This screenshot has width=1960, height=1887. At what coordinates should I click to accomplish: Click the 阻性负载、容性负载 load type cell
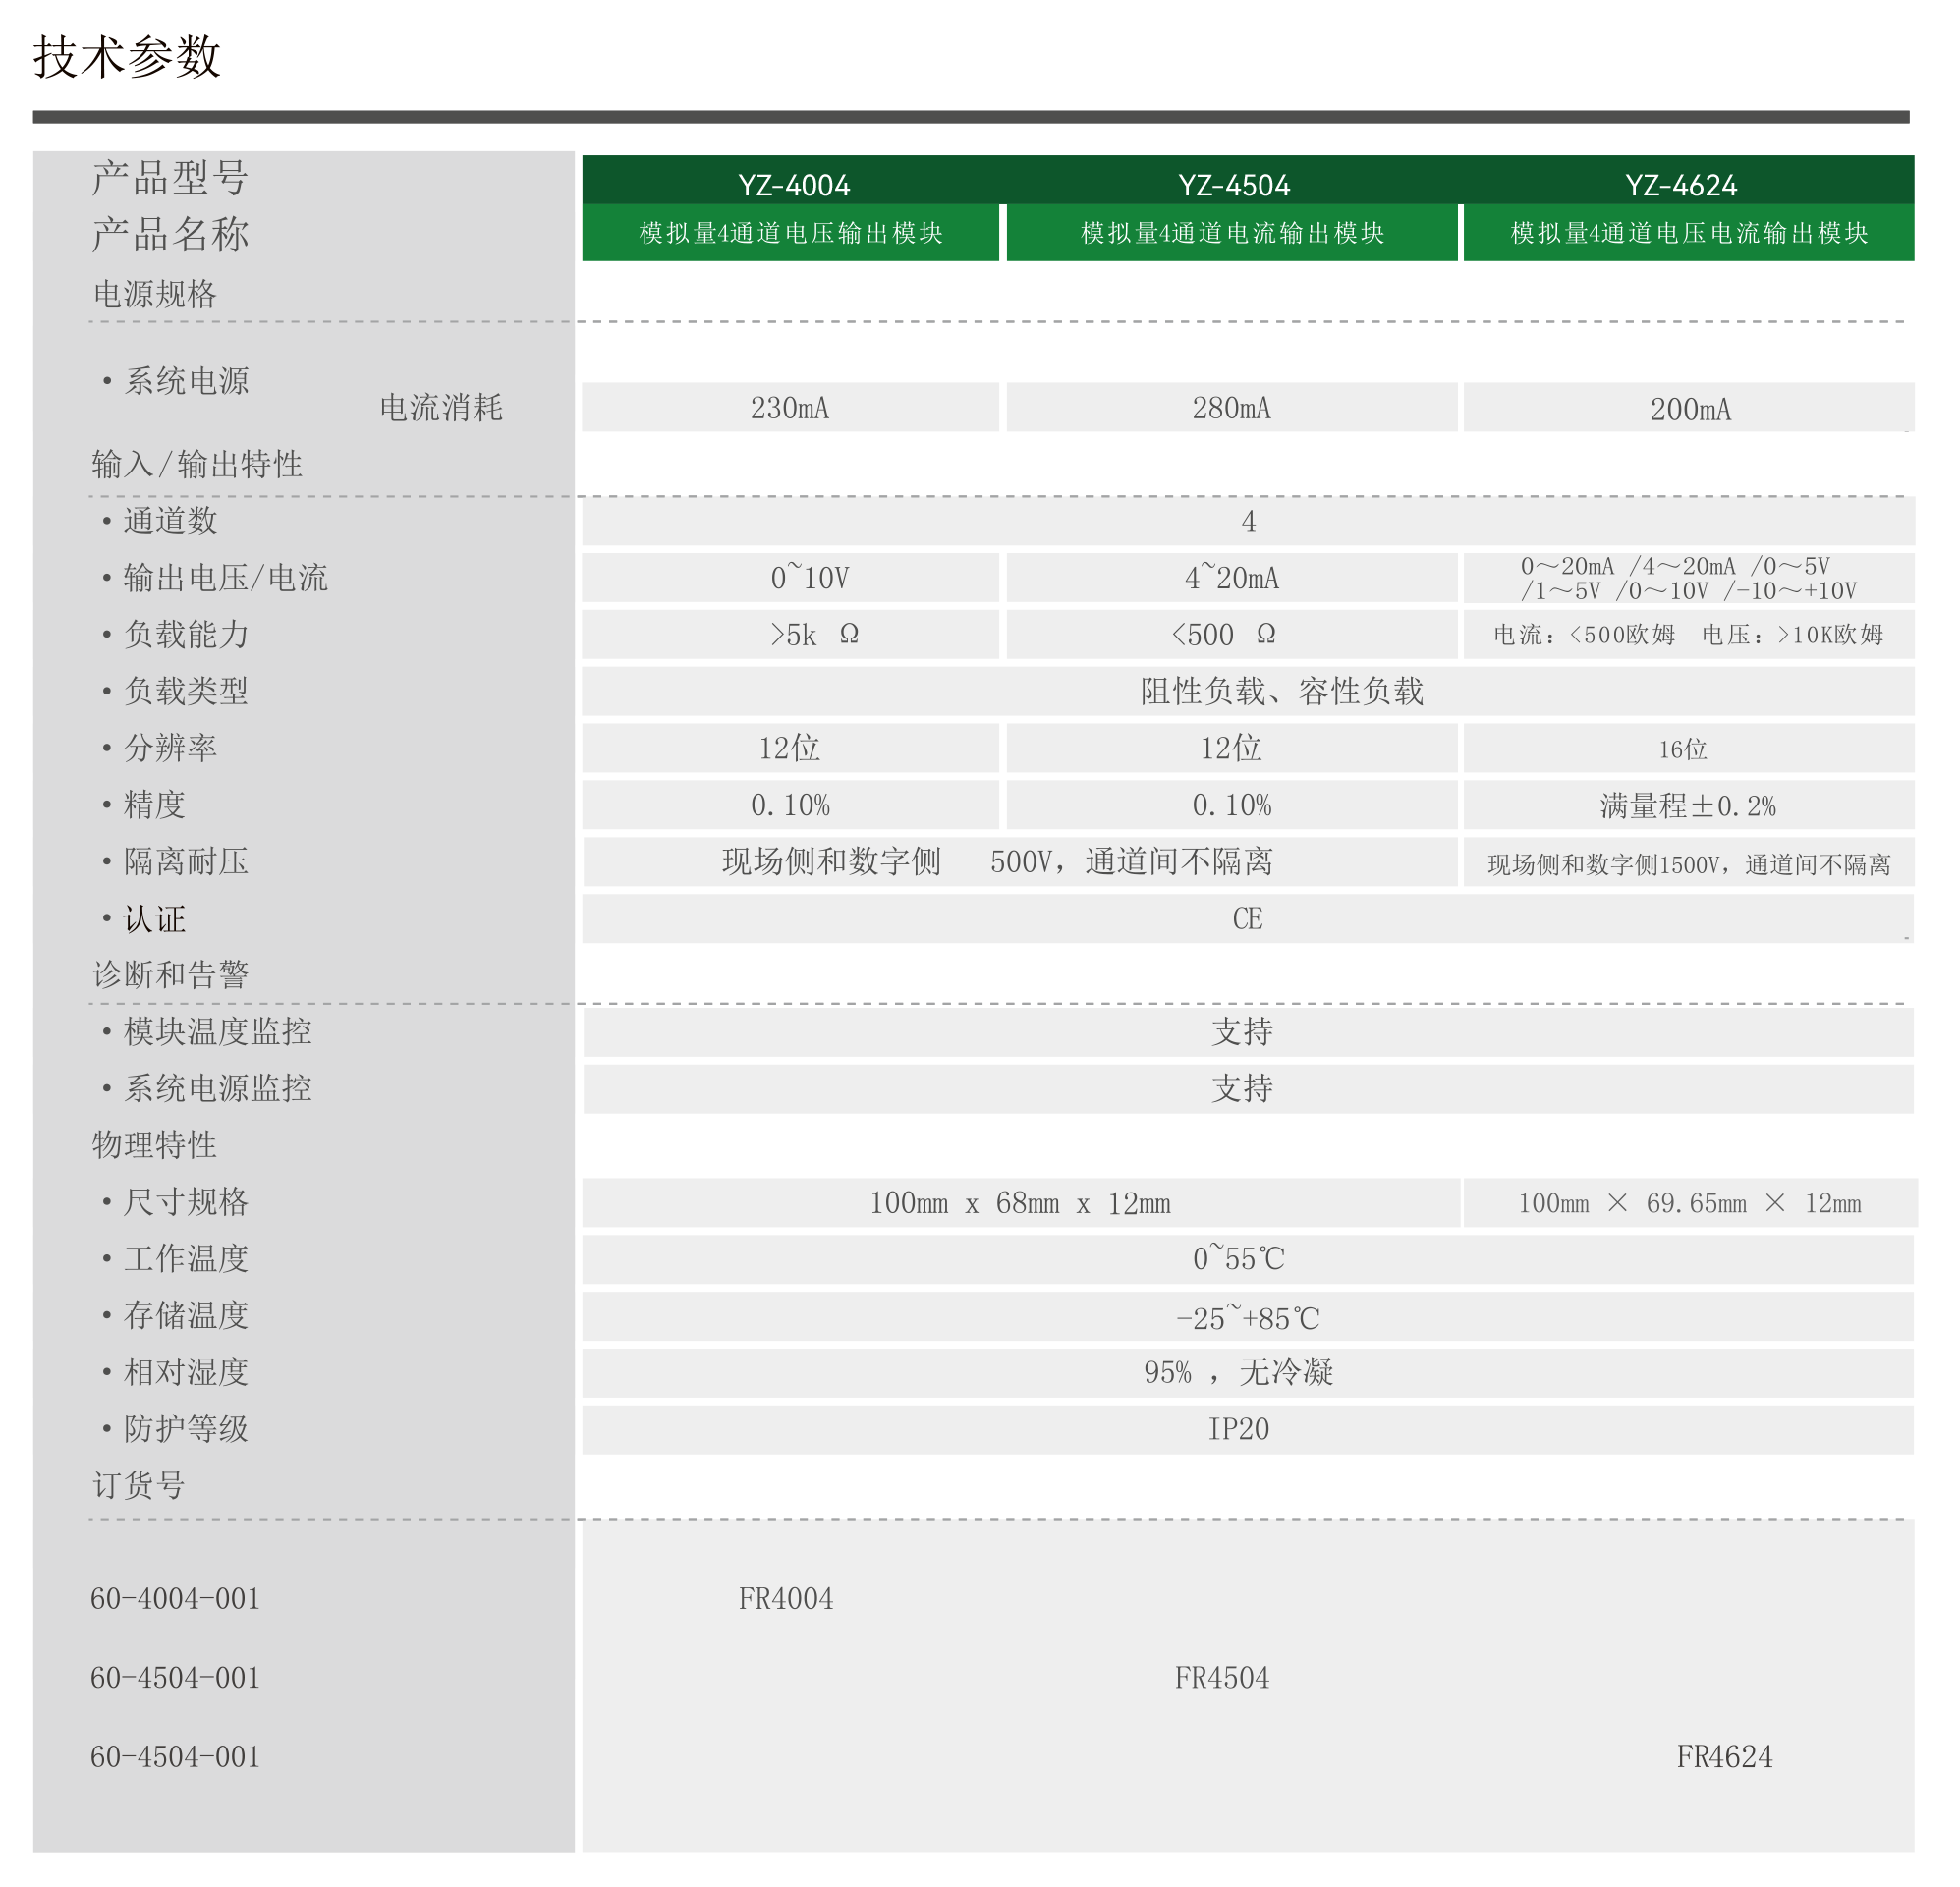[x=1281, y=691]
